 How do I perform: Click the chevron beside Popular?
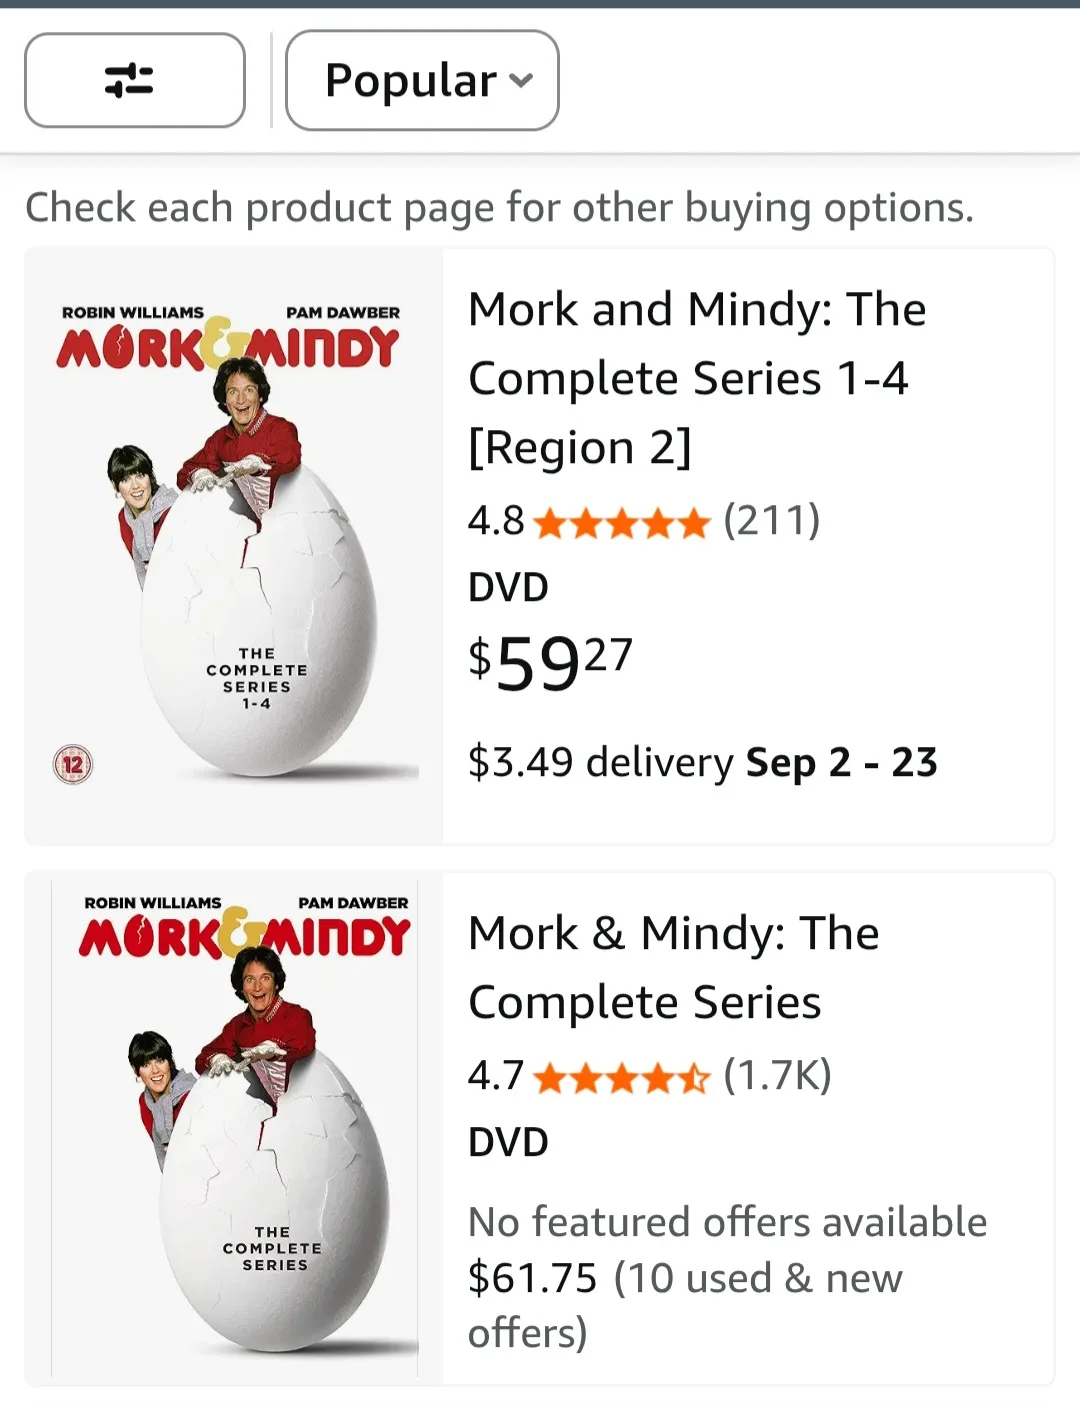(520, 82)
